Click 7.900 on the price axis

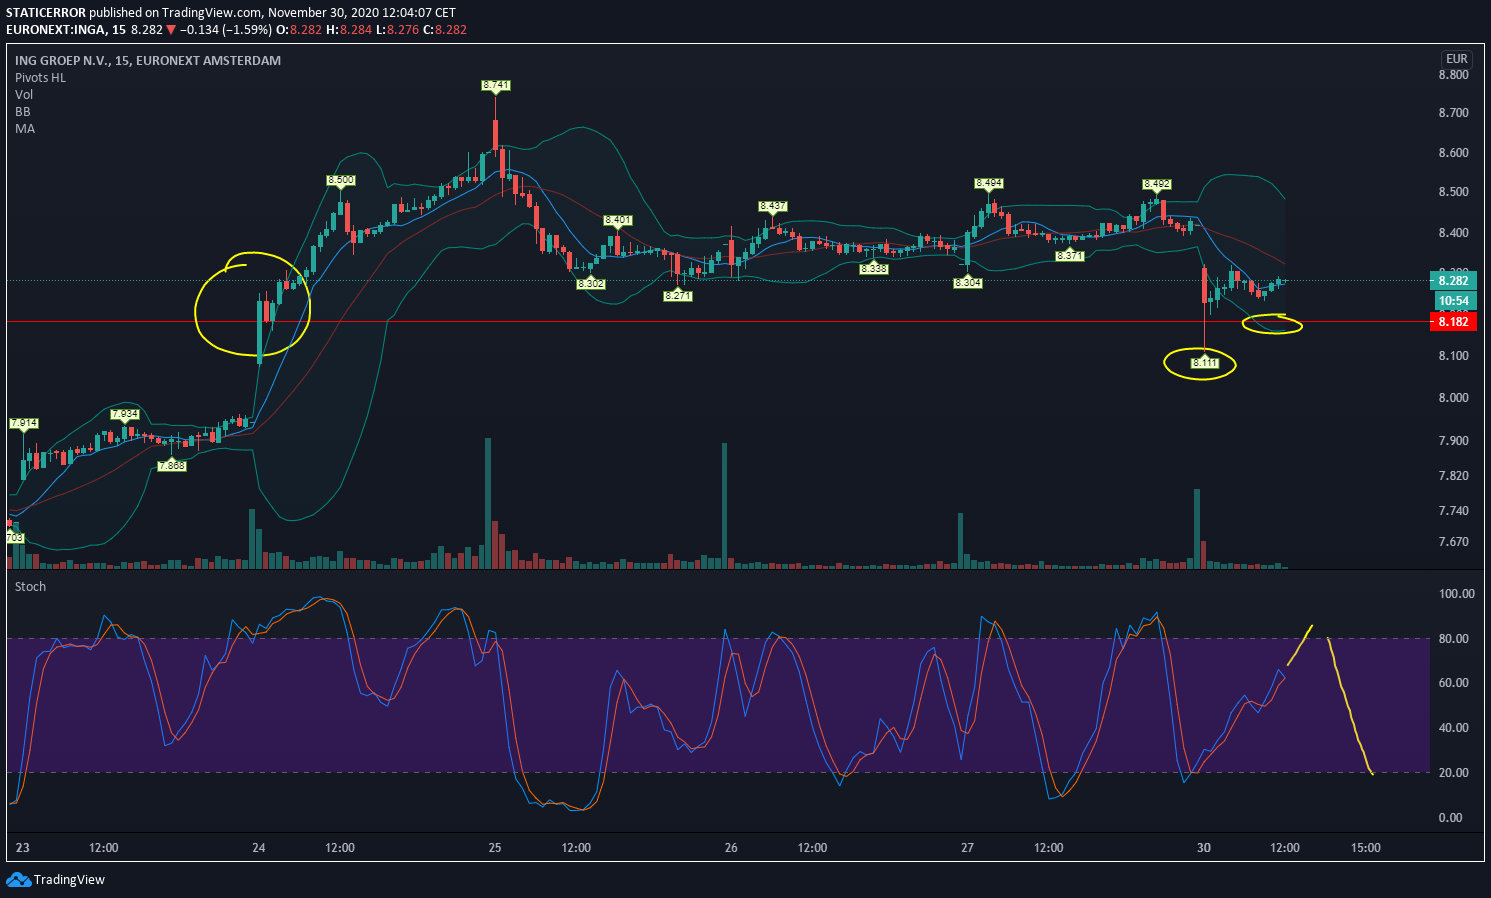point(1453,441)
